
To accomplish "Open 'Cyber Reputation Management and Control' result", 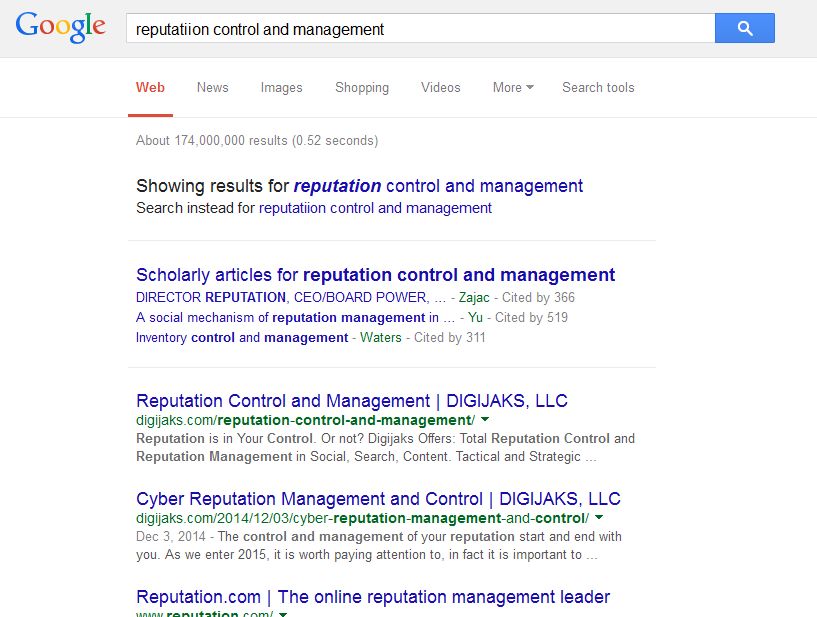I will pyautogui.click(x=378, y=499).
